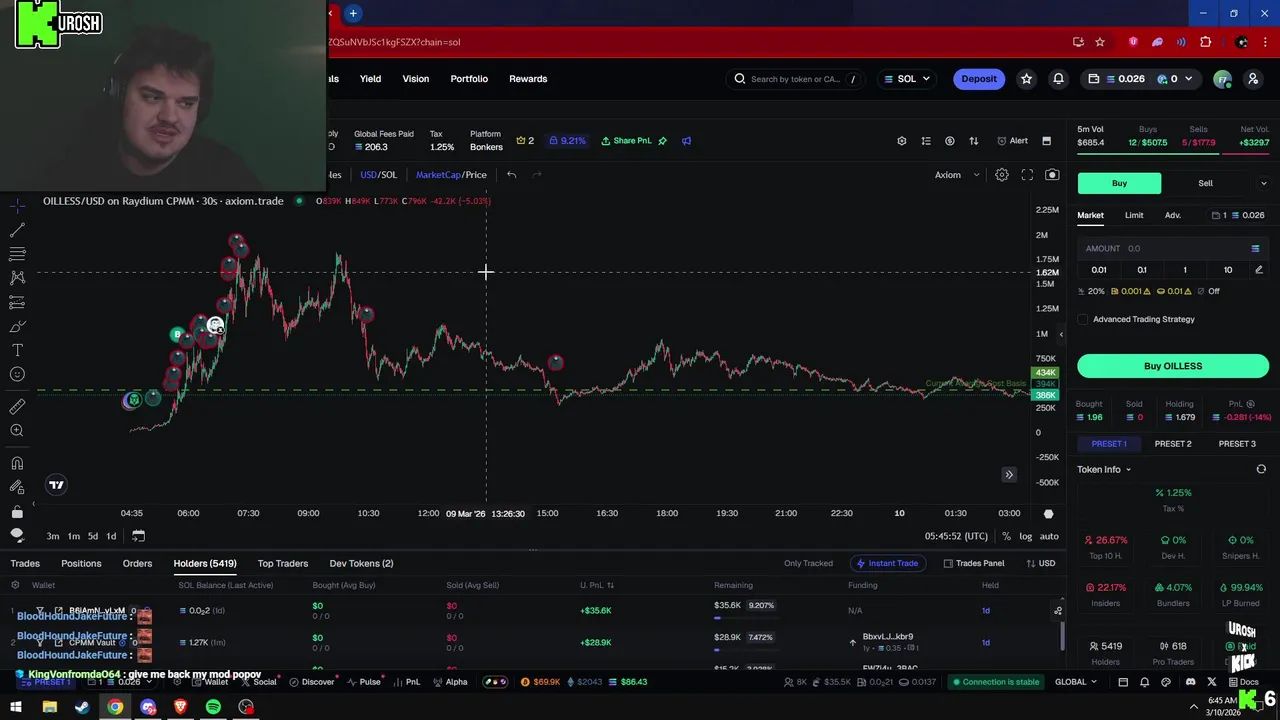This screenshot has width=1280, height=720.
Task: Open the Axiom chart source dropdown
Action: (x=957, y=175)
